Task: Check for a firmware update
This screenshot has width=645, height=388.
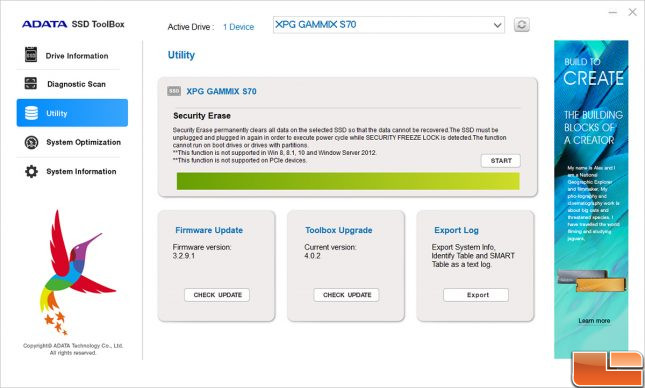Action: 217,295
